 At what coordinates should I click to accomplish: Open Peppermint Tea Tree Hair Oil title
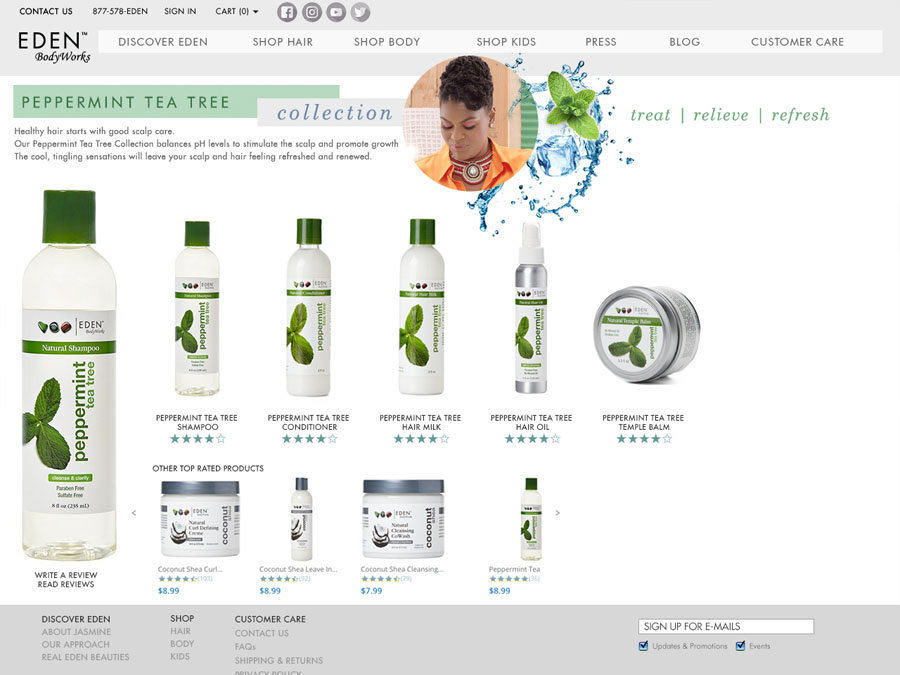[x=532, y=422]
